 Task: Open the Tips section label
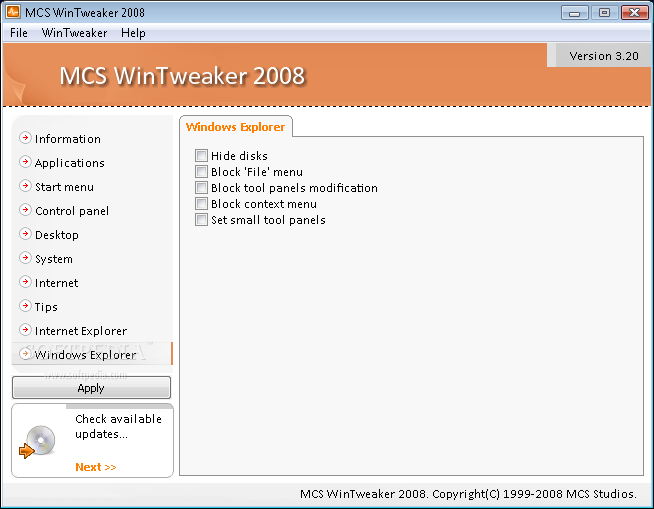(46, 307)
